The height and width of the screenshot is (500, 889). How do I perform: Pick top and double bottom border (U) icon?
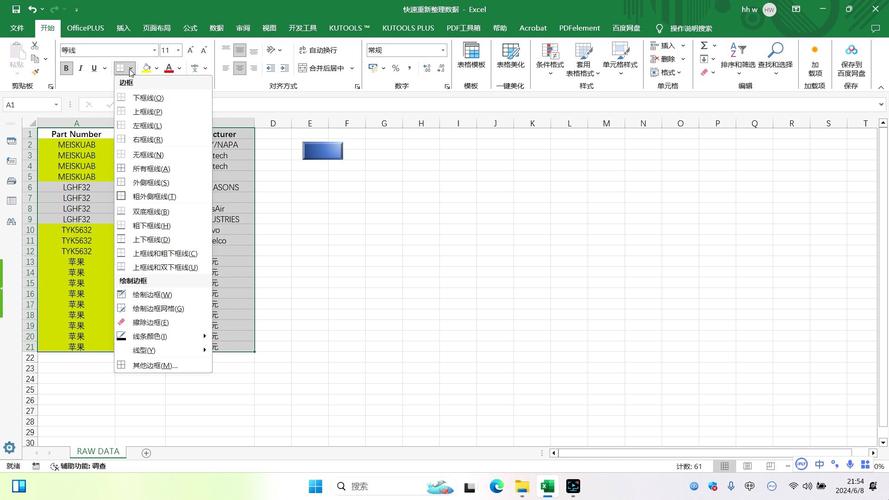[121, 267]
